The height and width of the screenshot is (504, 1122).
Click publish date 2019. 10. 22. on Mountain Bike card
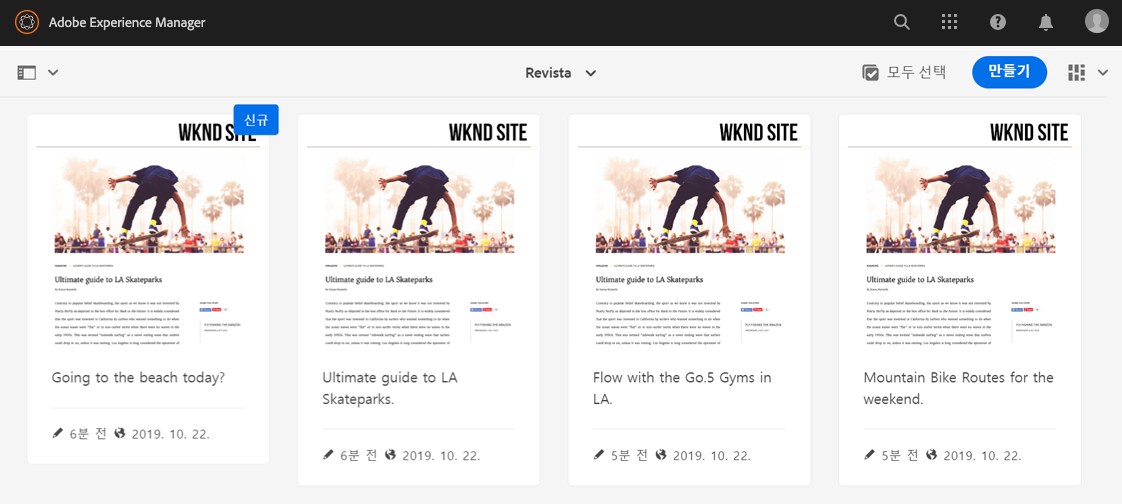click(982, 455)
